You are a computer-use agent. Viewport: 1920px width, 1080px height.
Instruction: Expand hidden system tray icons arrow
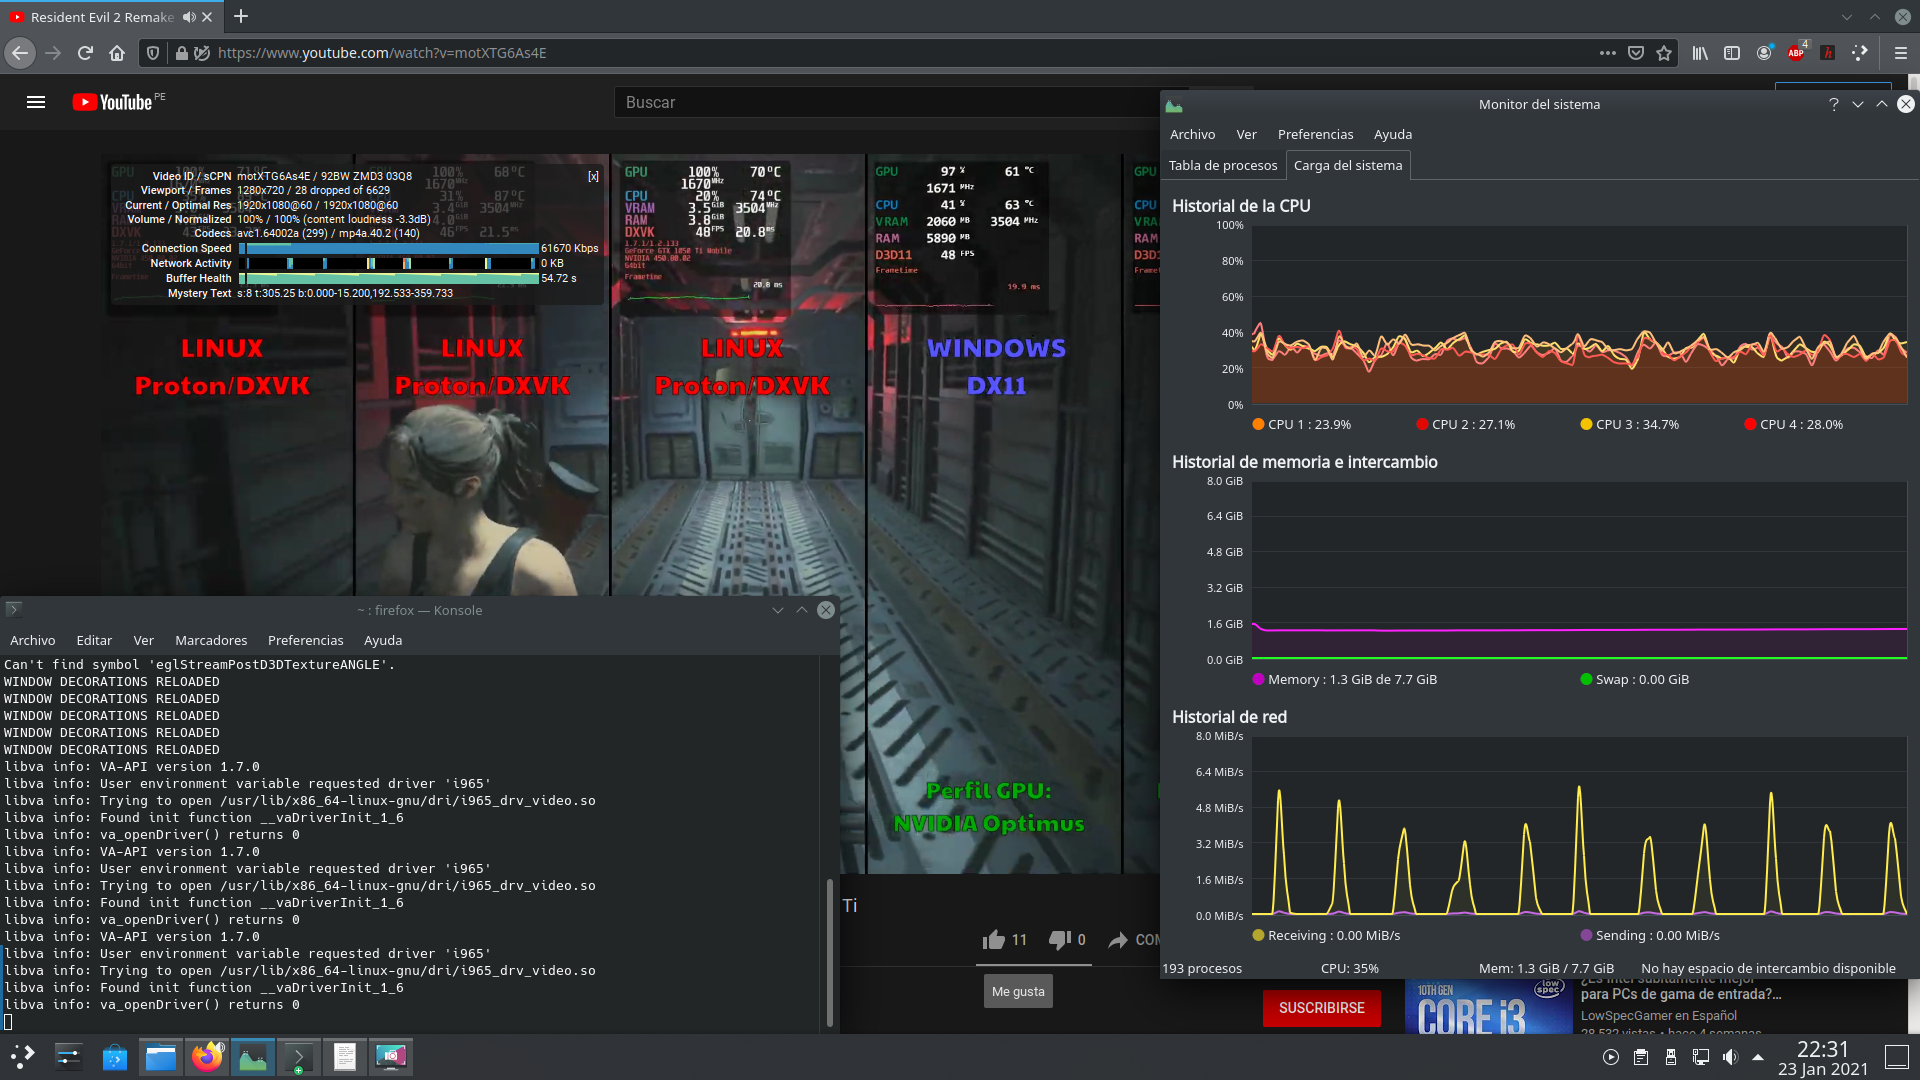coord(1758,1057)
